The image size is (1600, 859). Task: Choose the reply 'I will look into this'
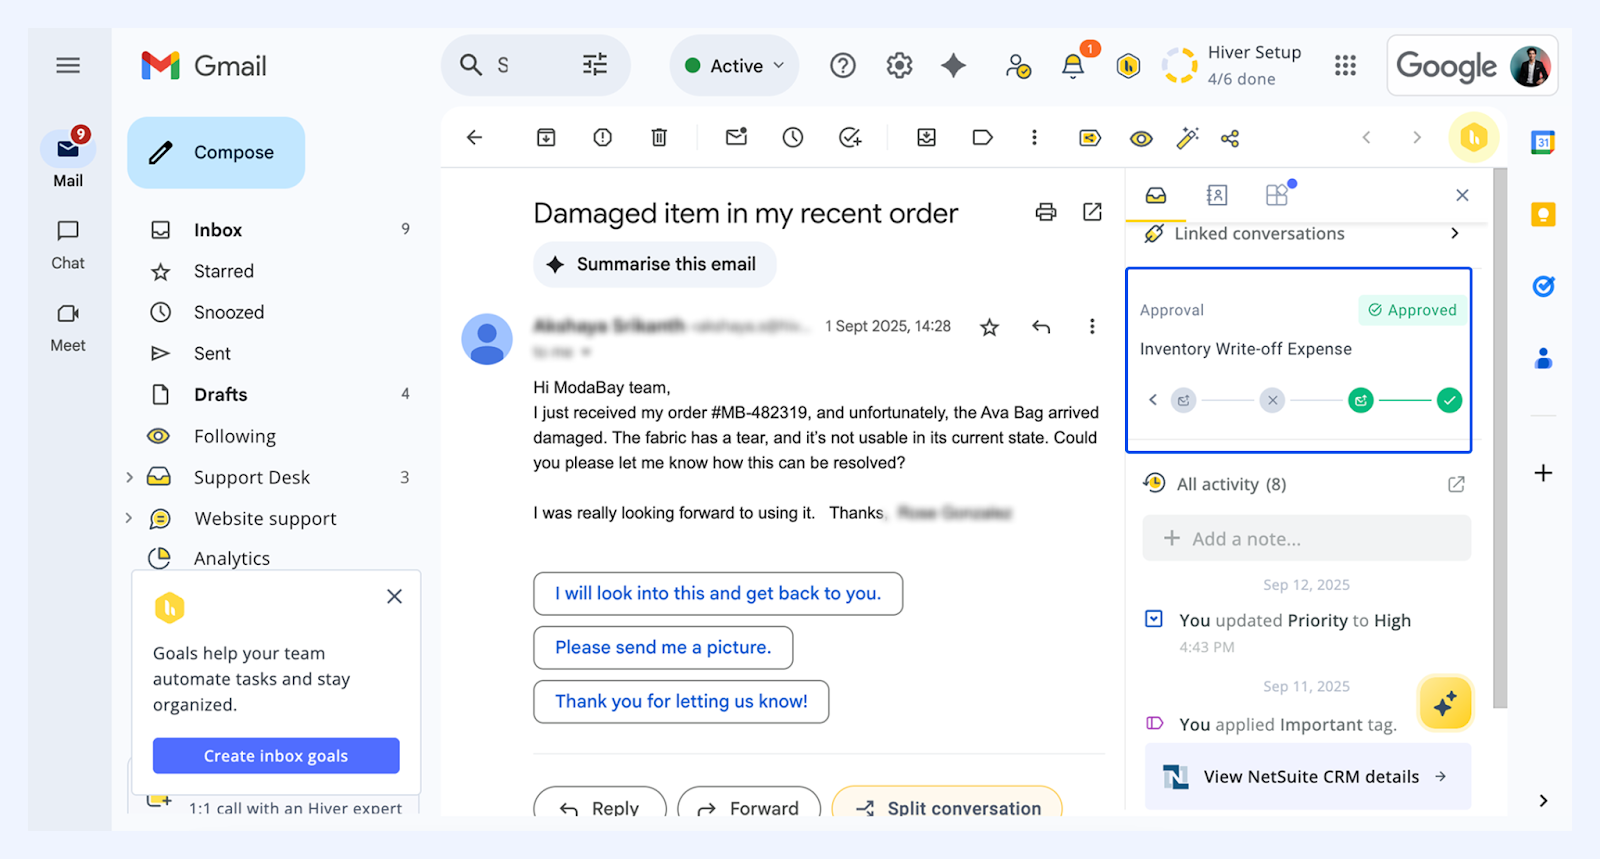718,594
